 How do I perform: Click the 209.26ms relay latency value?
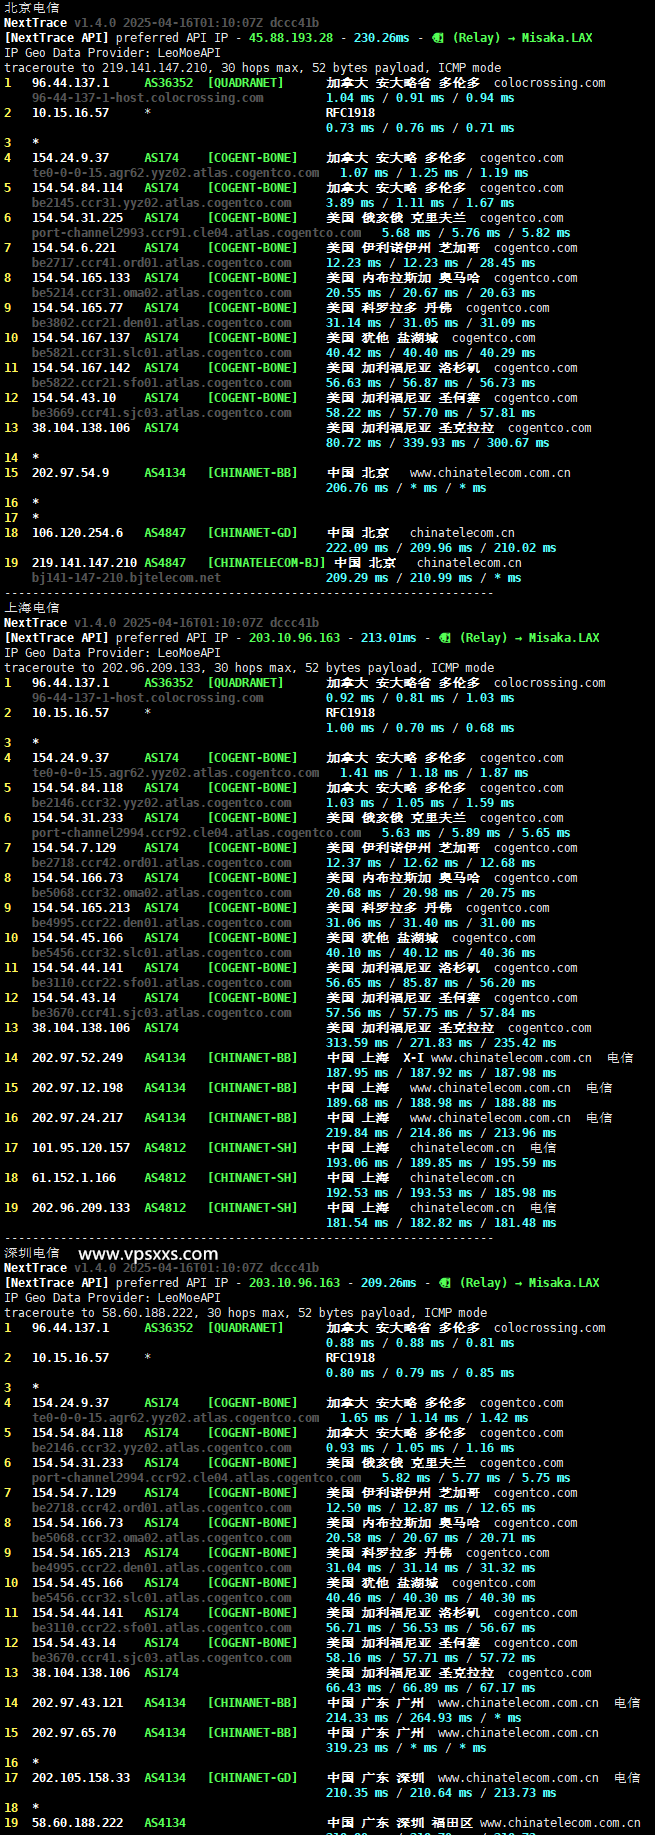(x=389, y=1282)
